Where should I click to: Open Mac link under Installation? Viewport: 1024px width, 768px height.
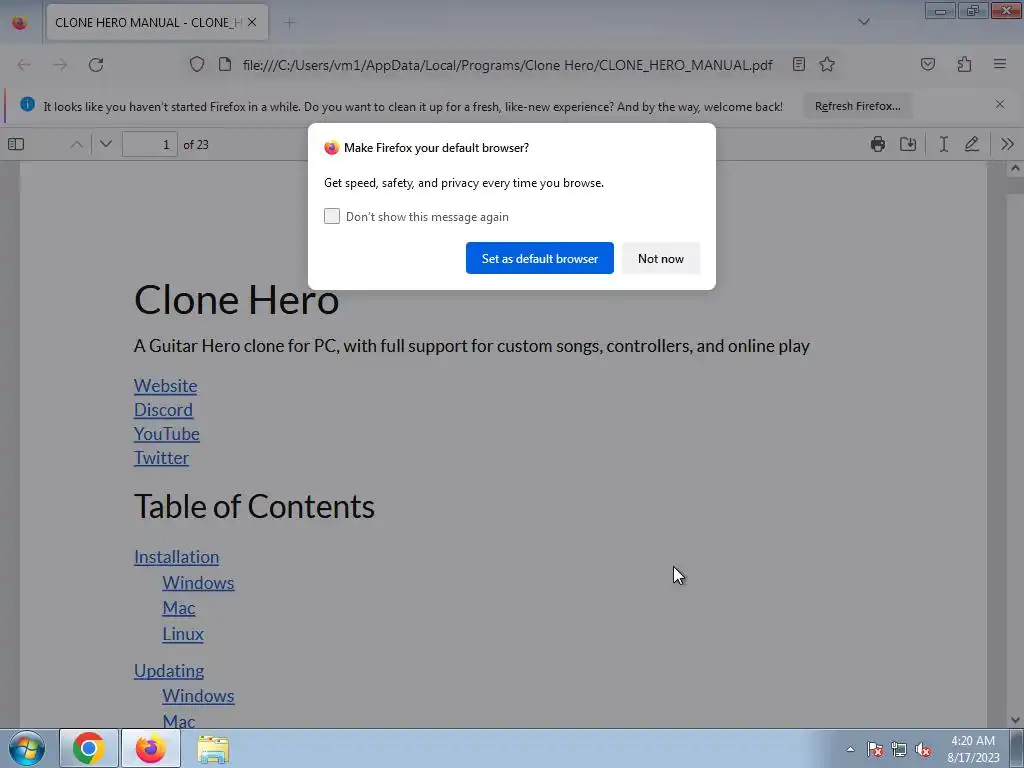click(x=179, y=608)
